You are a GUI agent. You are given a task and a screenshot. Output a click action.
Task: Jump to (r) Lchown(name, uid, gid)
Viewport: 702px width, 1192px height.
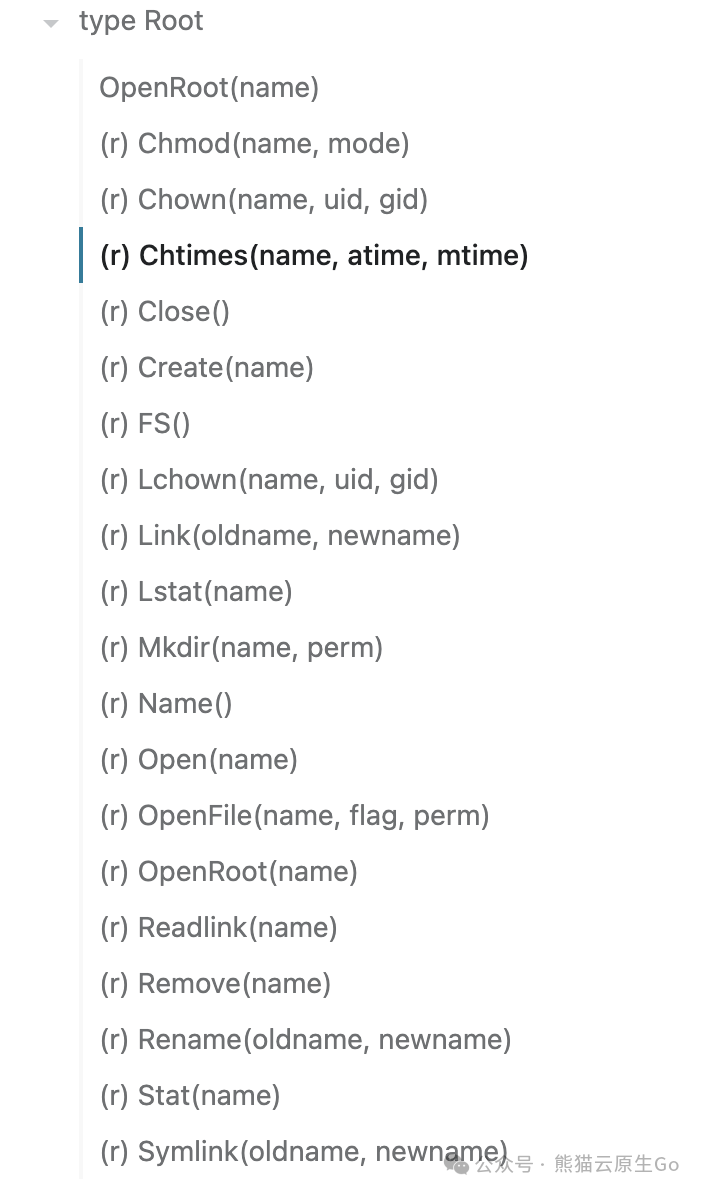[x=269, y=480]
